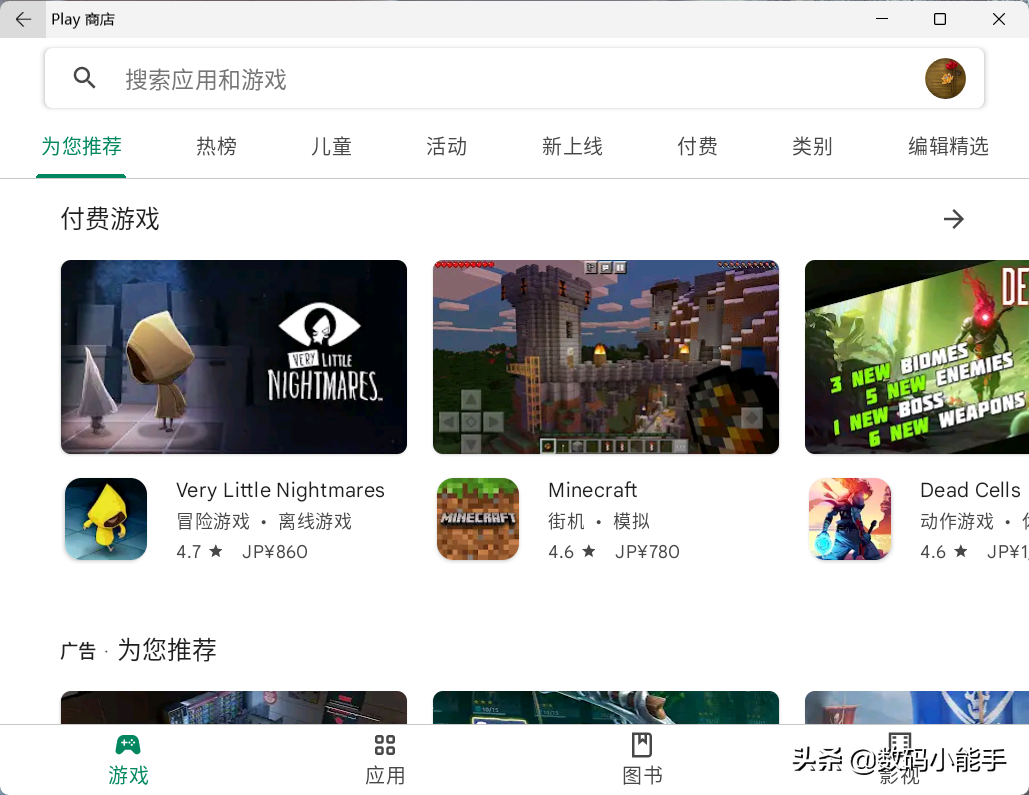Select the 游戏 bottom navigation item
Image resolution: width=1029 pixels, height=795 pixels.
point(128,760)
